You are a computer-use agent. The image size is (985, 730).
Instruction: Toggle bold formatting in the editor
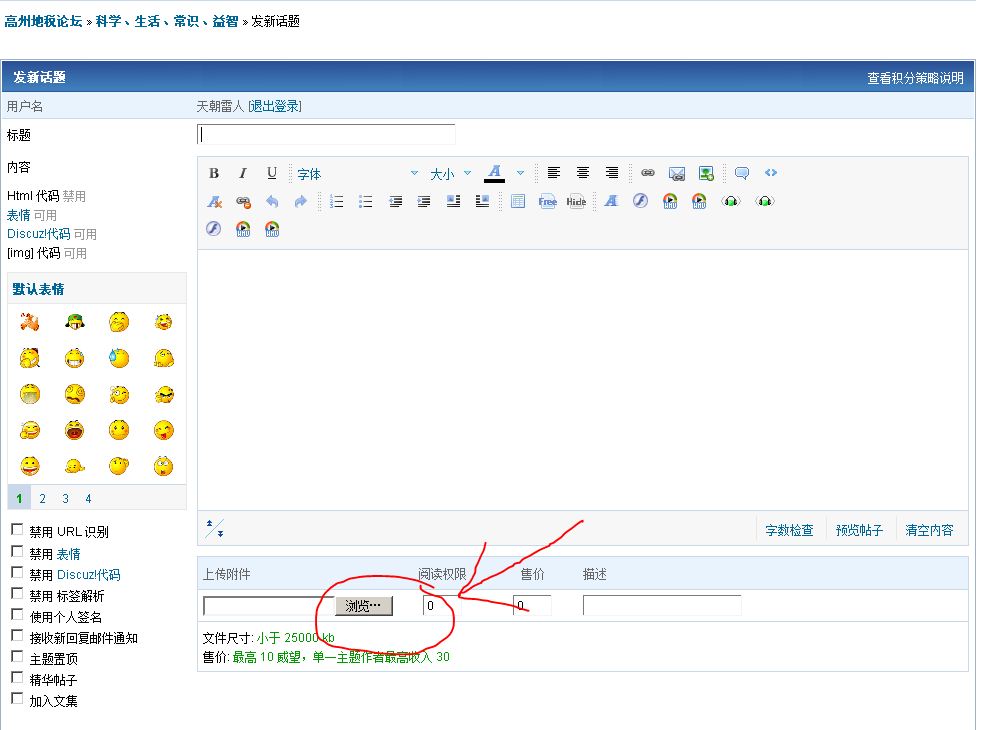click(214, 173)
